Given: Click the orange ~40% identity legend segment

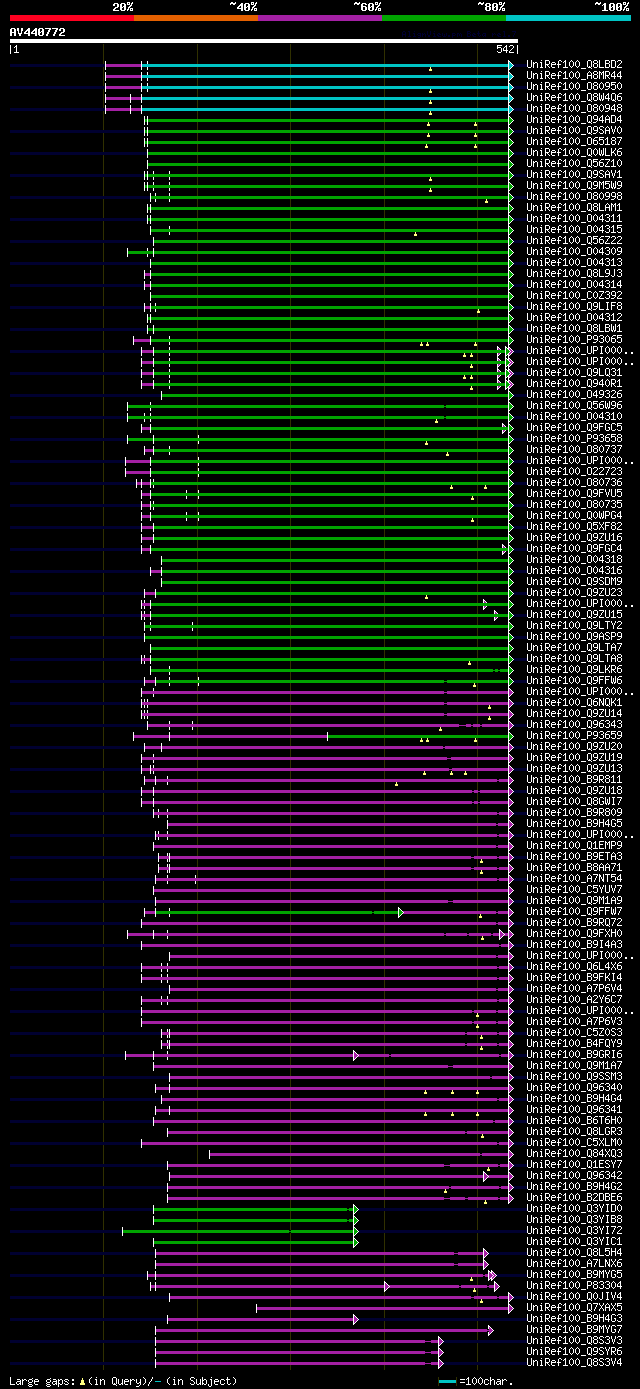Looking at the screenshot, I should [195, 18].
